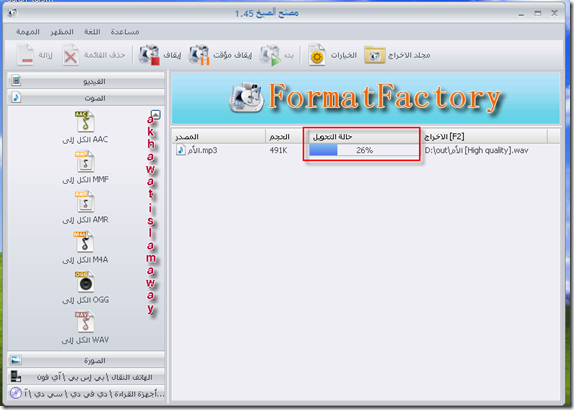Expand the Video (الفيديو) category panel
The image size is (574, 410).
[86, 81]
